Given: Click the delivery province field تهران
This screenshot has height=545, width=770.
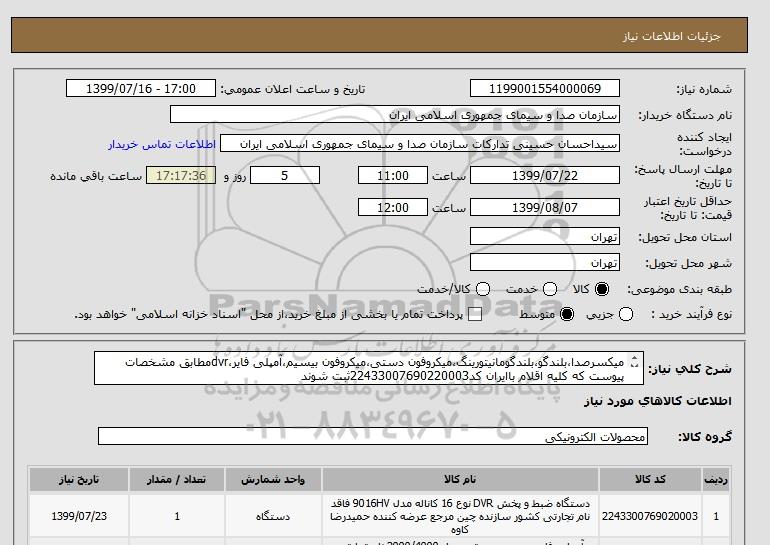Looking at the screenshot, I should click(545, 237).
